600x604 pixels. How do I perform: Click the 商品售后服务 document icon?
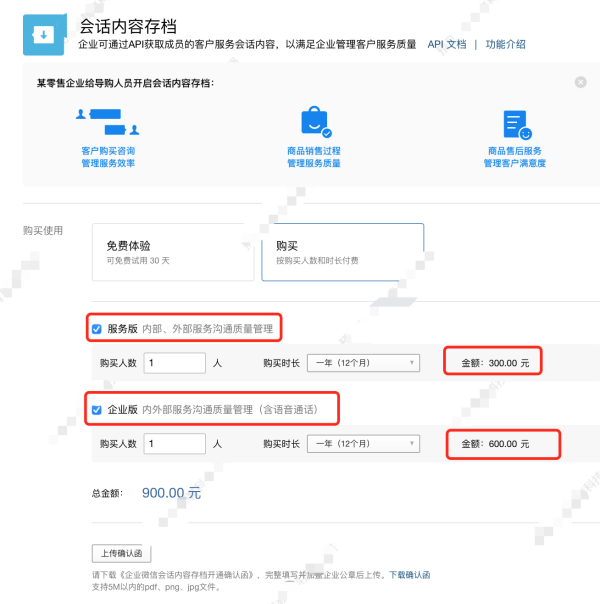(516, 125)
